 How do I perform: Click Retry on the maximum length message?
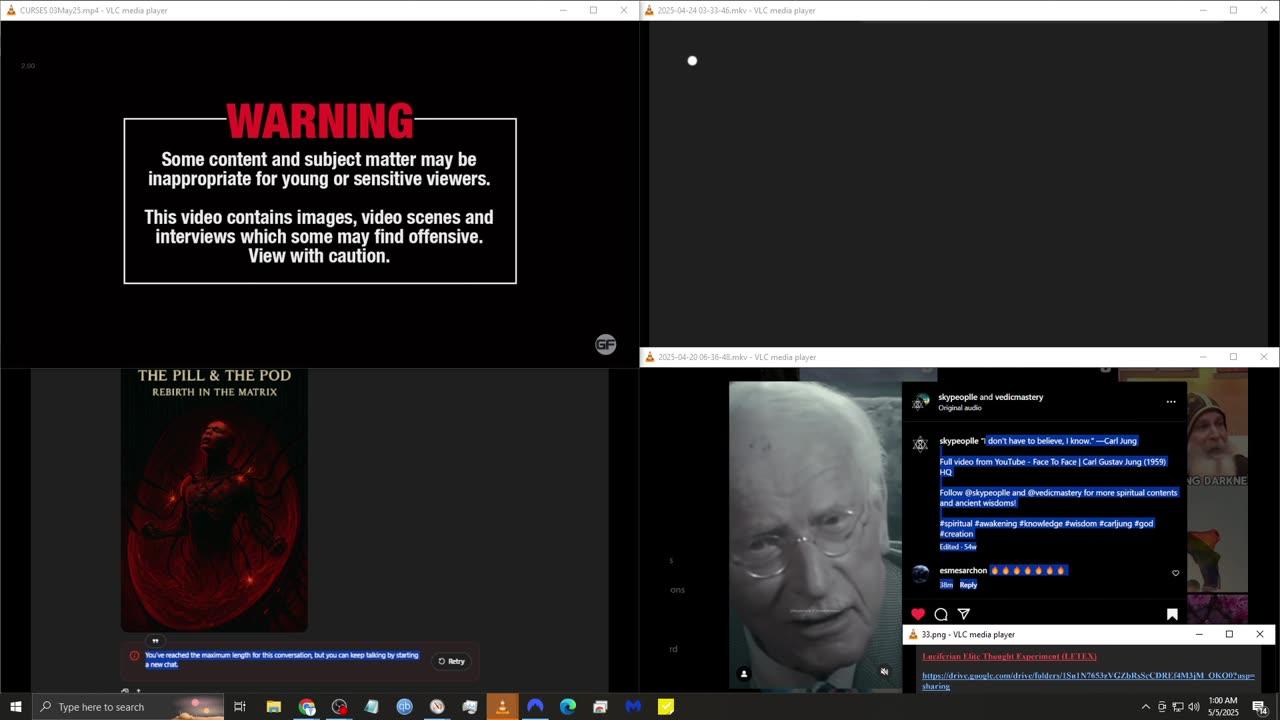click(x=452, y=661)
